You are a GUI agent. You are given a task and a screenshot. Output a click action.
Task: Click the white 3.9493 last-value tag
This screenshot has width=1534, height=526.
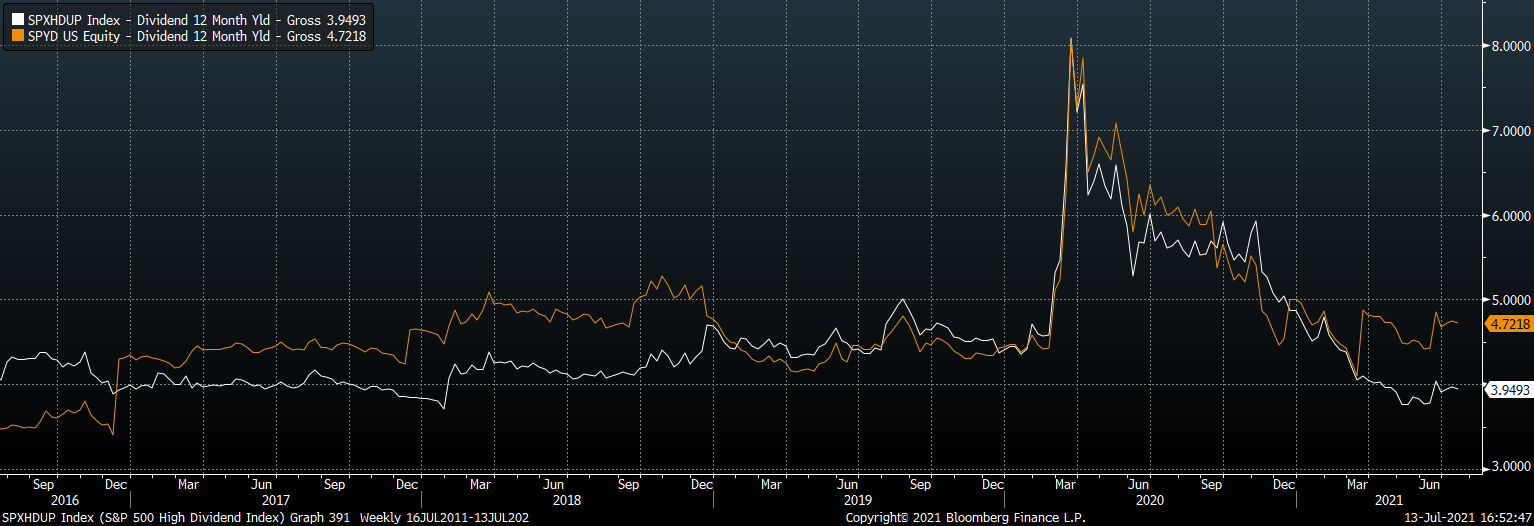click(1509, 389)
